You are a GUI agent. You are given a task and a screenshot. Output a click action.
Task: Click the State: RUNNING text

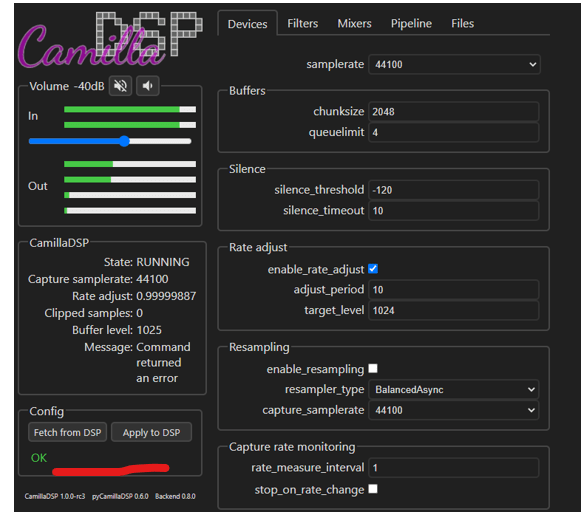(x=146, y=262)
